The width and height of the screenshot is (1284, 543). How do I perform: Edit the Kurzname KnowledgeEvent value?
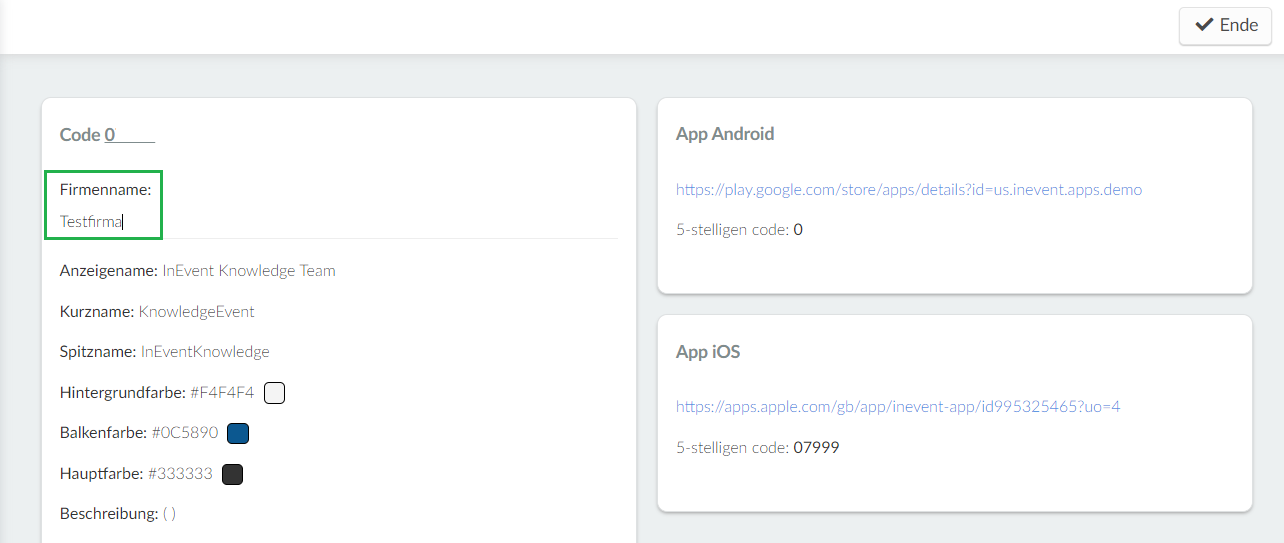197,312
